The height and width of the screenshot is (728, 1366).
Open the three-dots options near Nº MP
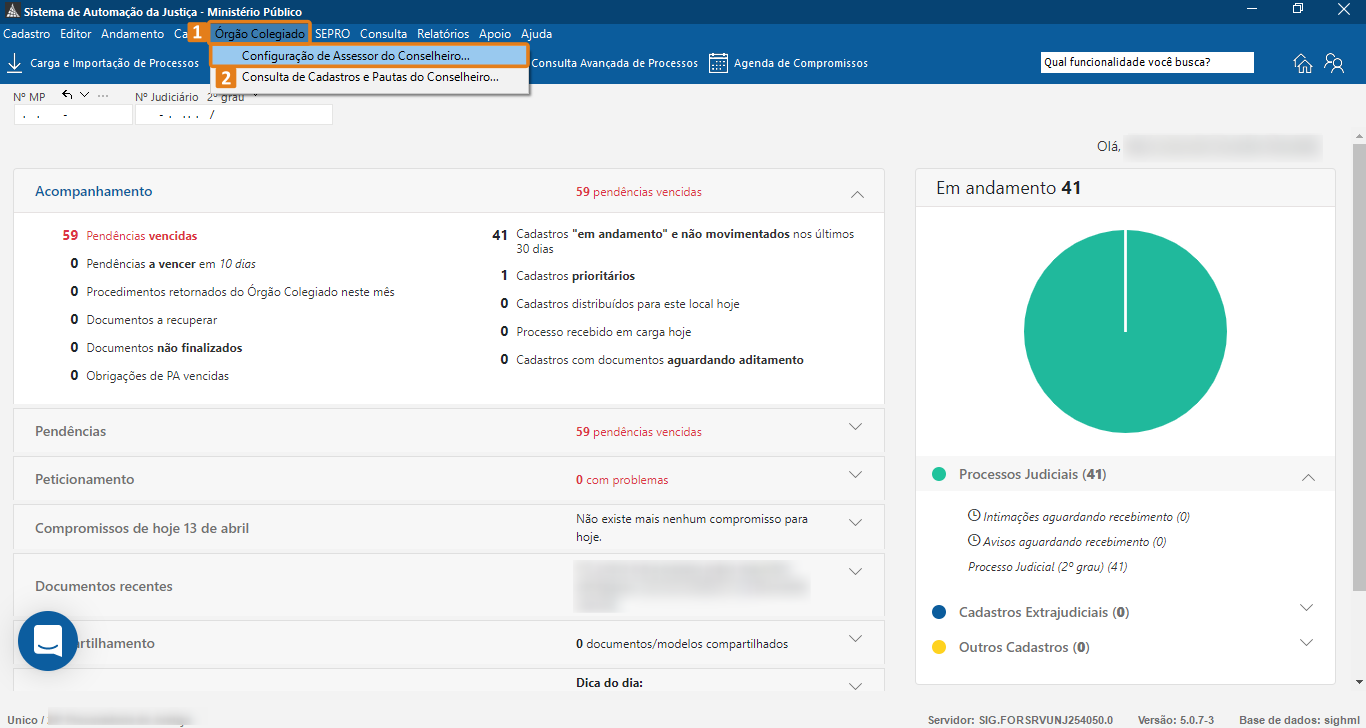coord(103,96)
